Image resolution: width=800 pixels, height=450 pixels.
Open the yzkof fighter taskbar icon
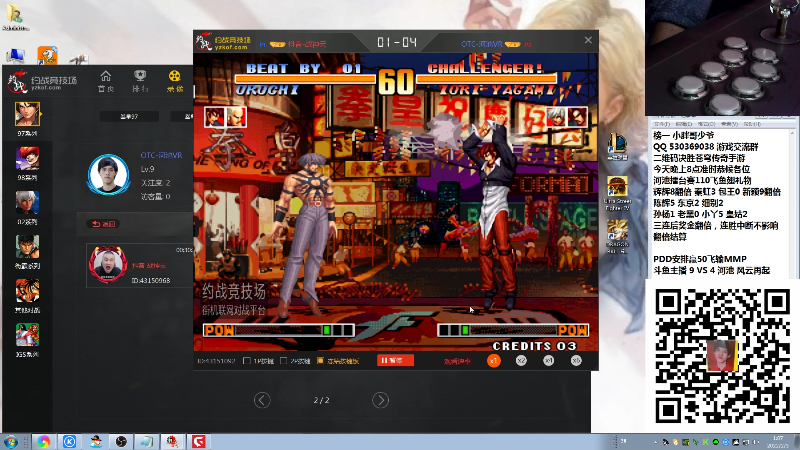tap(172, 441)
